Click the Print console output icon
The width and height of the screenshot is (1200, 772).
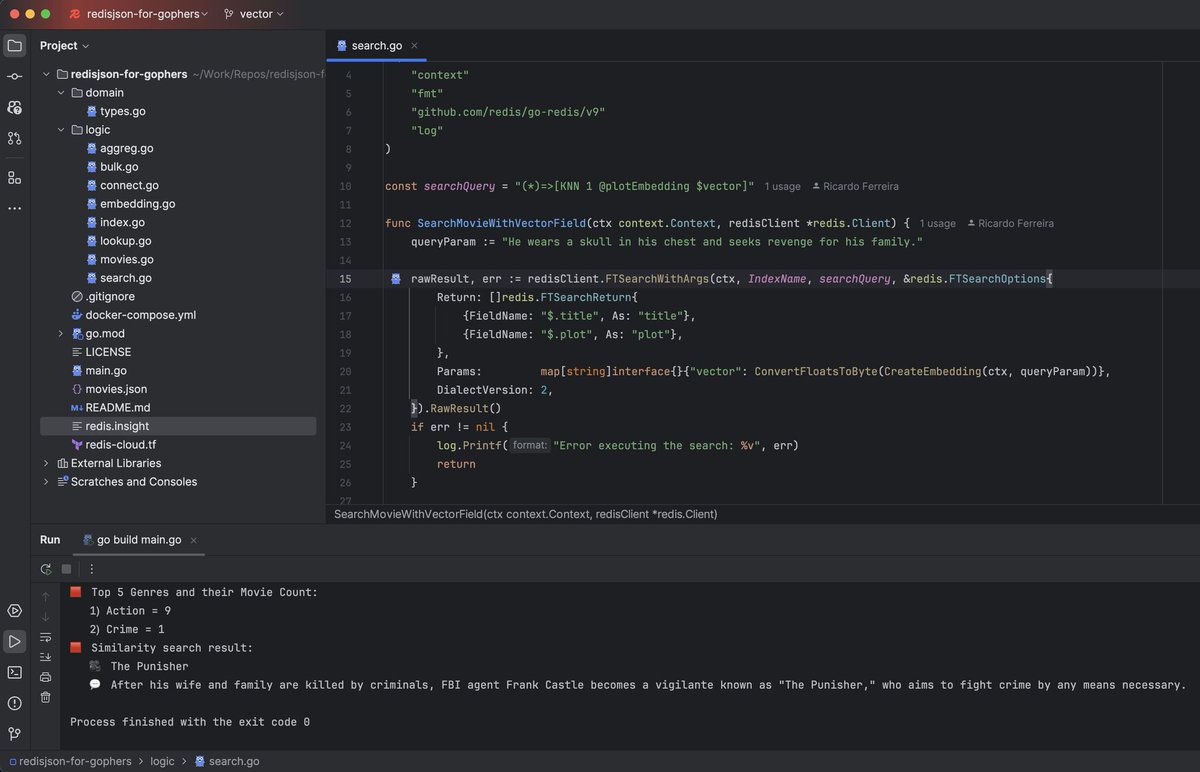click(46, 677)
